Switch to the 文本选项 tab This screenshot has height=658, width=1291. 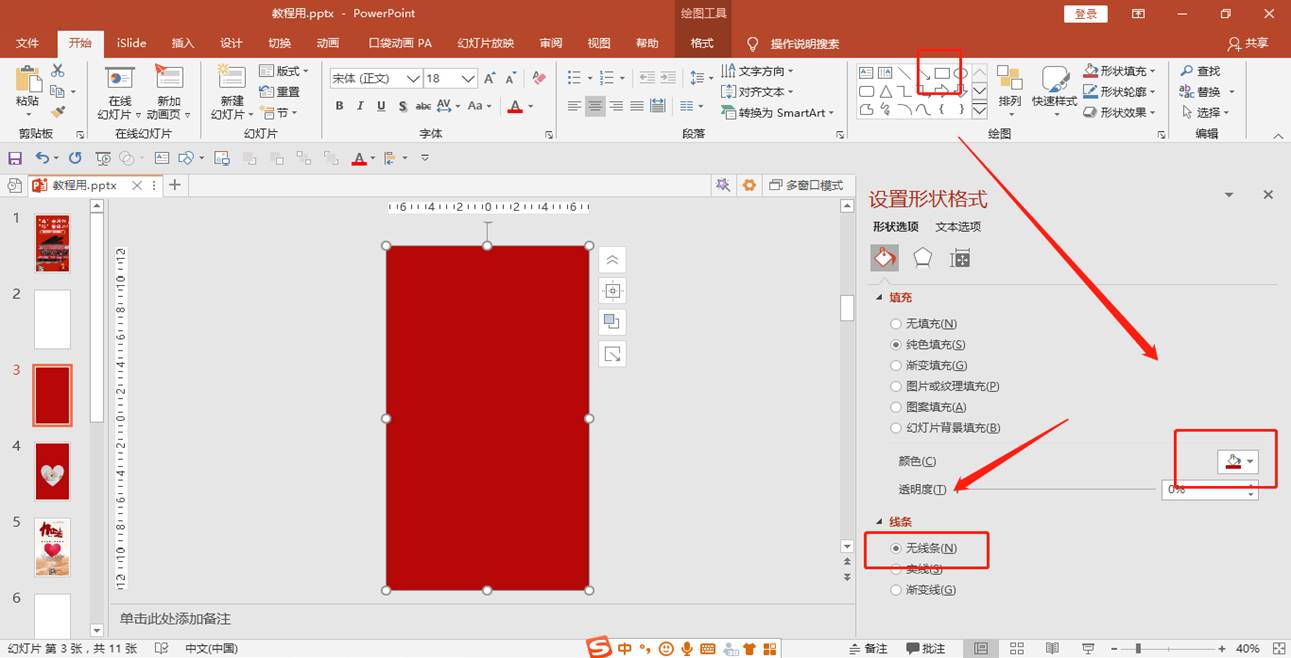(957, 227)
